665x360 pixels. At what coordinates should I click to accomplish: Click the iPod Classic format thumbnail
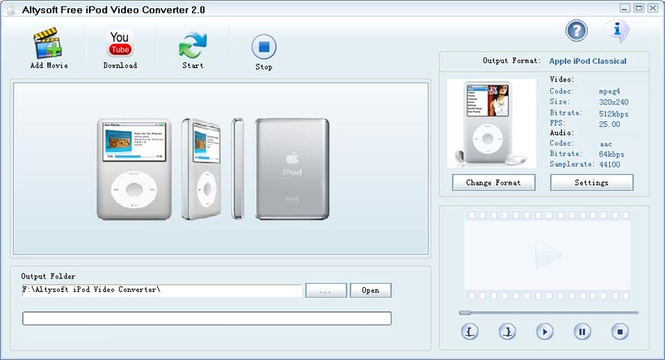492,123
